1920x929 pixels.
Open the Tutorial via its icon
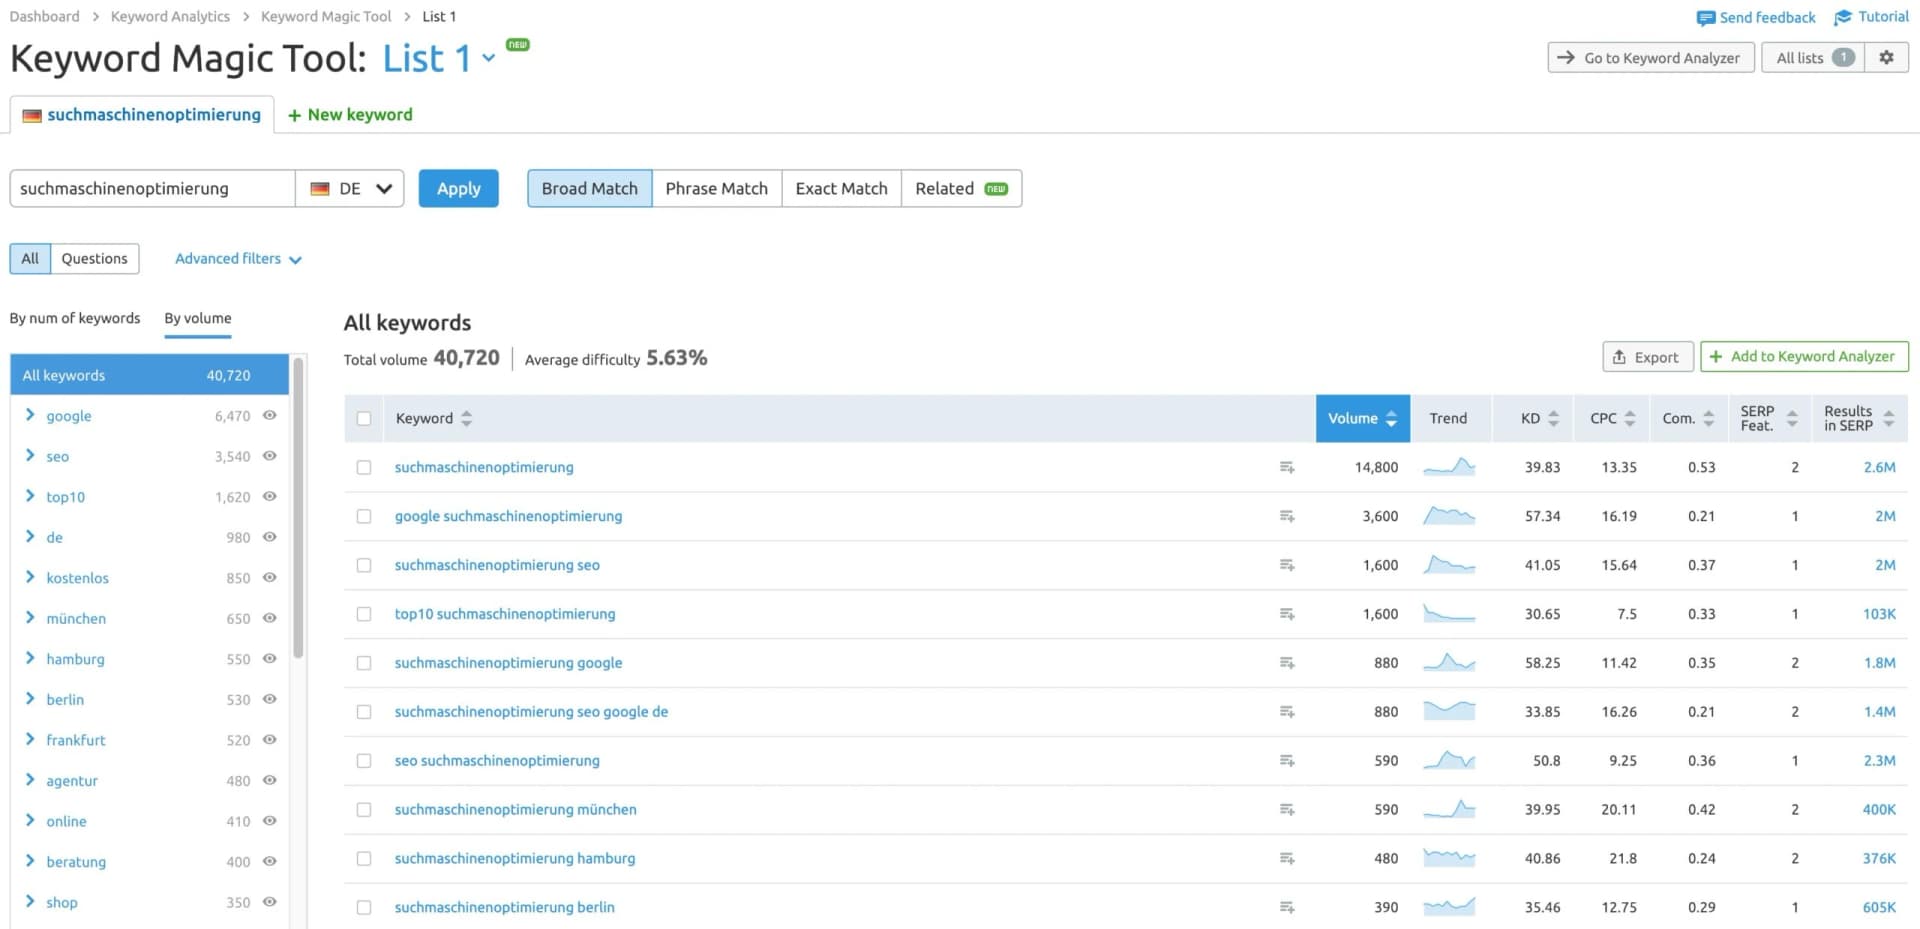coord(1842,17)
